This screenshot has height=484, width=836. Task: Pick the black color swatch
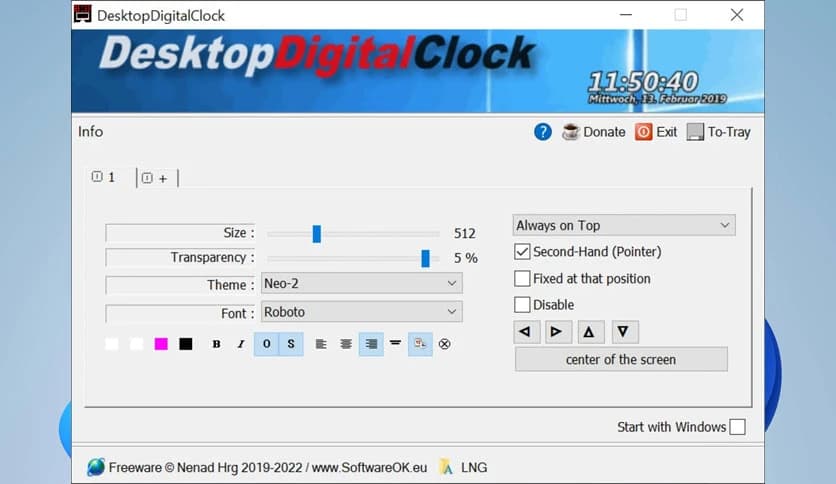click(x=186, y=344)
